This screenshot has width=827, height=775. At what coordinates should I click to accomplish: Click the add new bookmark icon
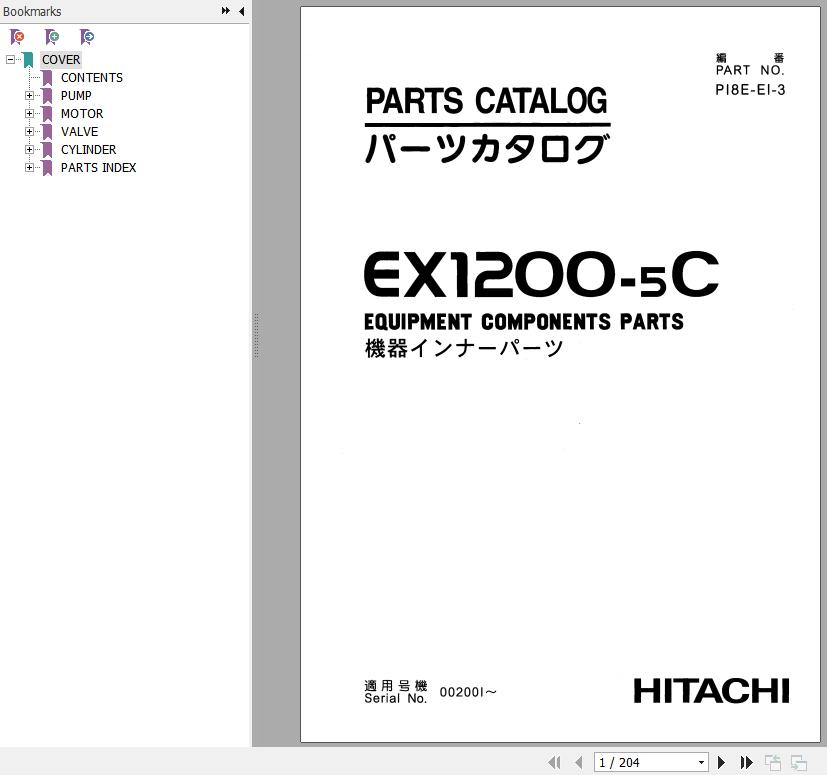(52, 37)
